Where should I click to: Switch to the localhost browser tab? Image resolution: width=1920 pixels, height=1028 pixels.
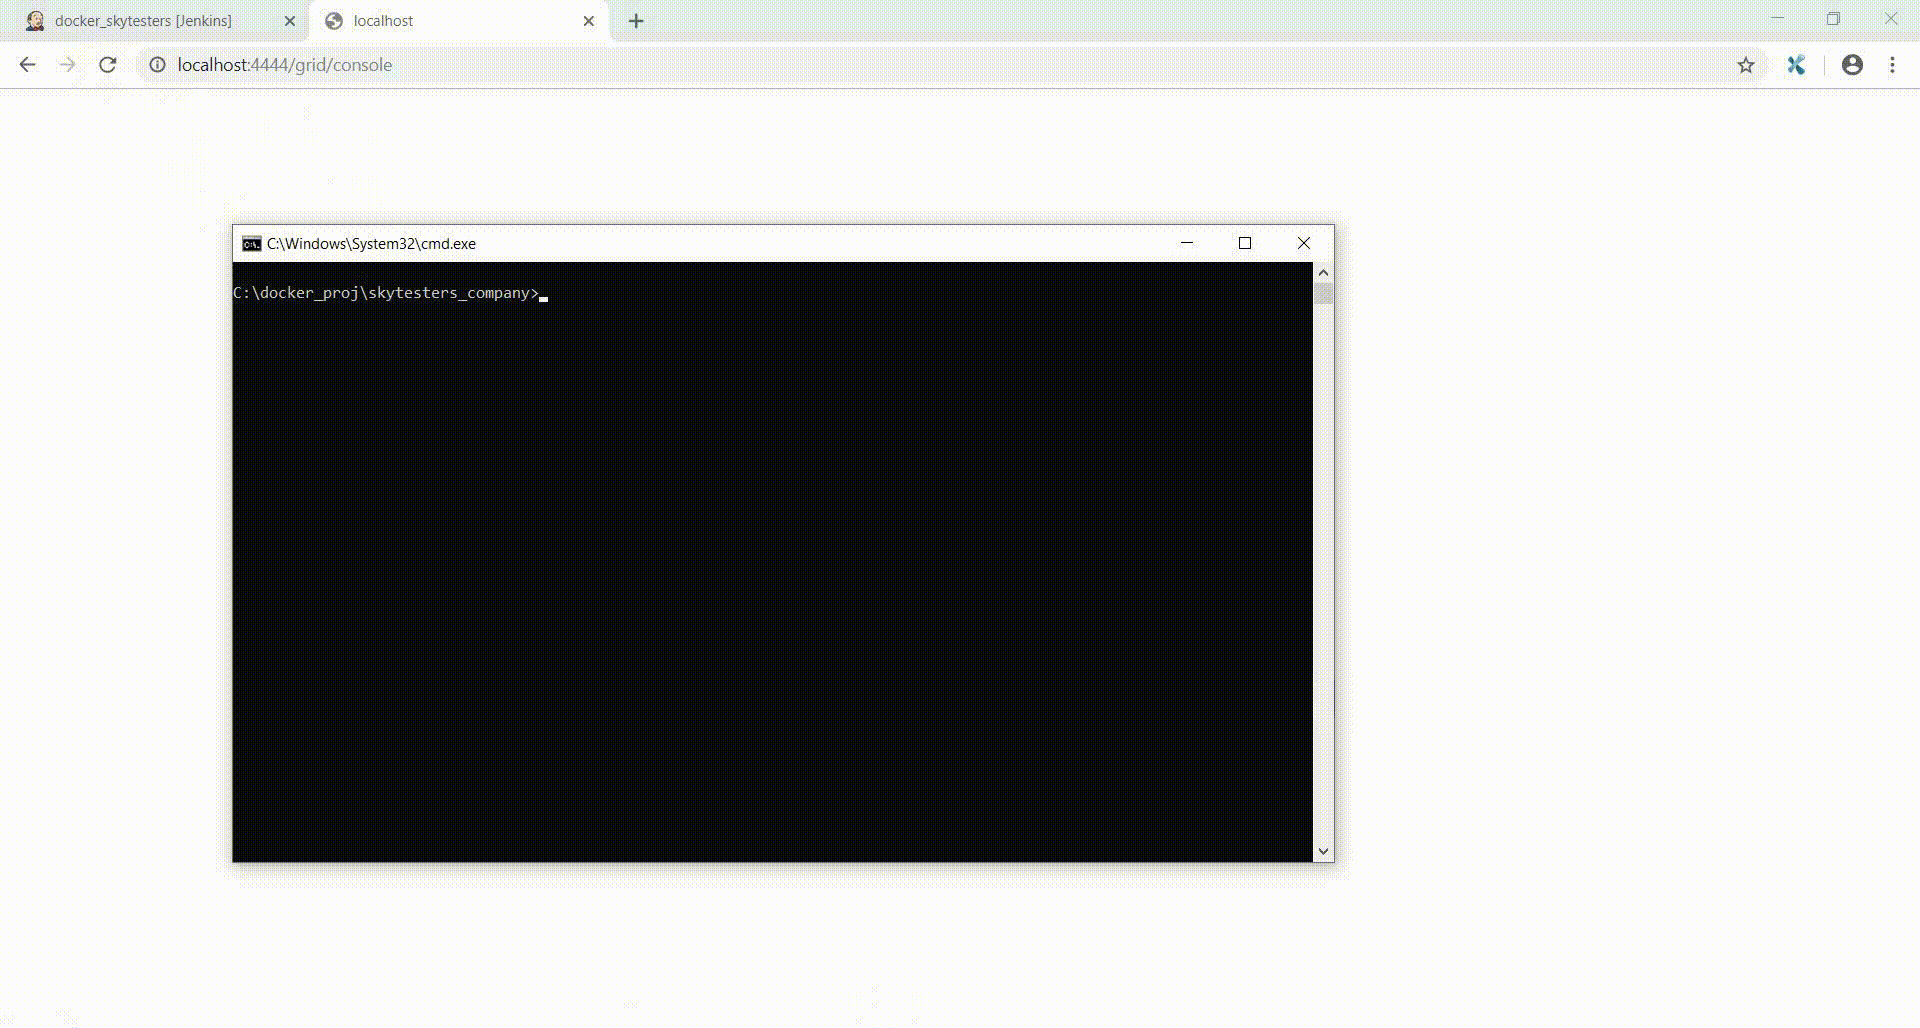(x=460, y=21)
